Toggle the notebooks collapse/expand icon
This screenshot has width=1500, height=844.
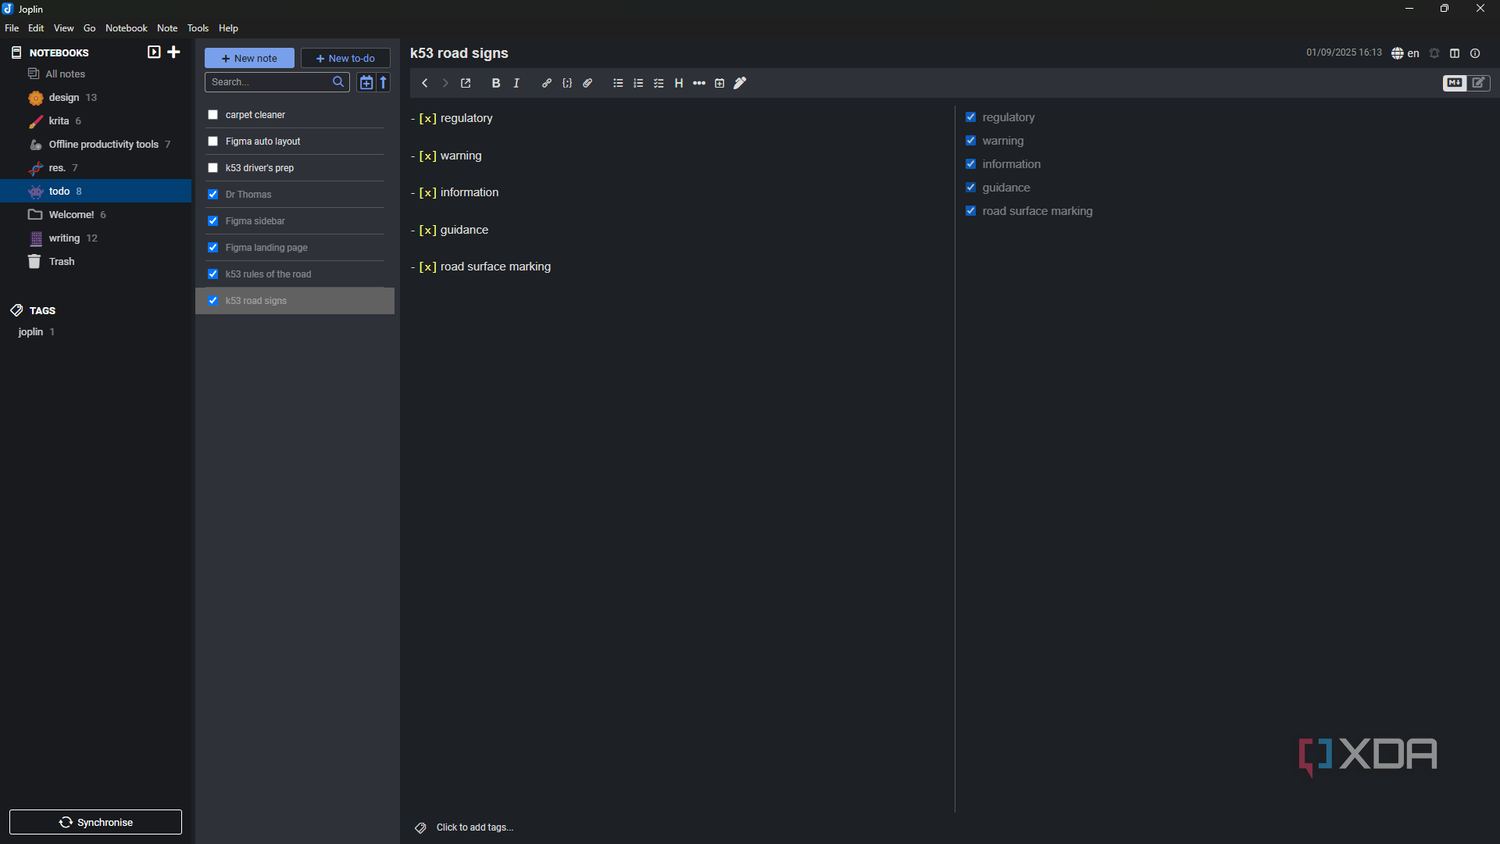(x=154, y=52)
